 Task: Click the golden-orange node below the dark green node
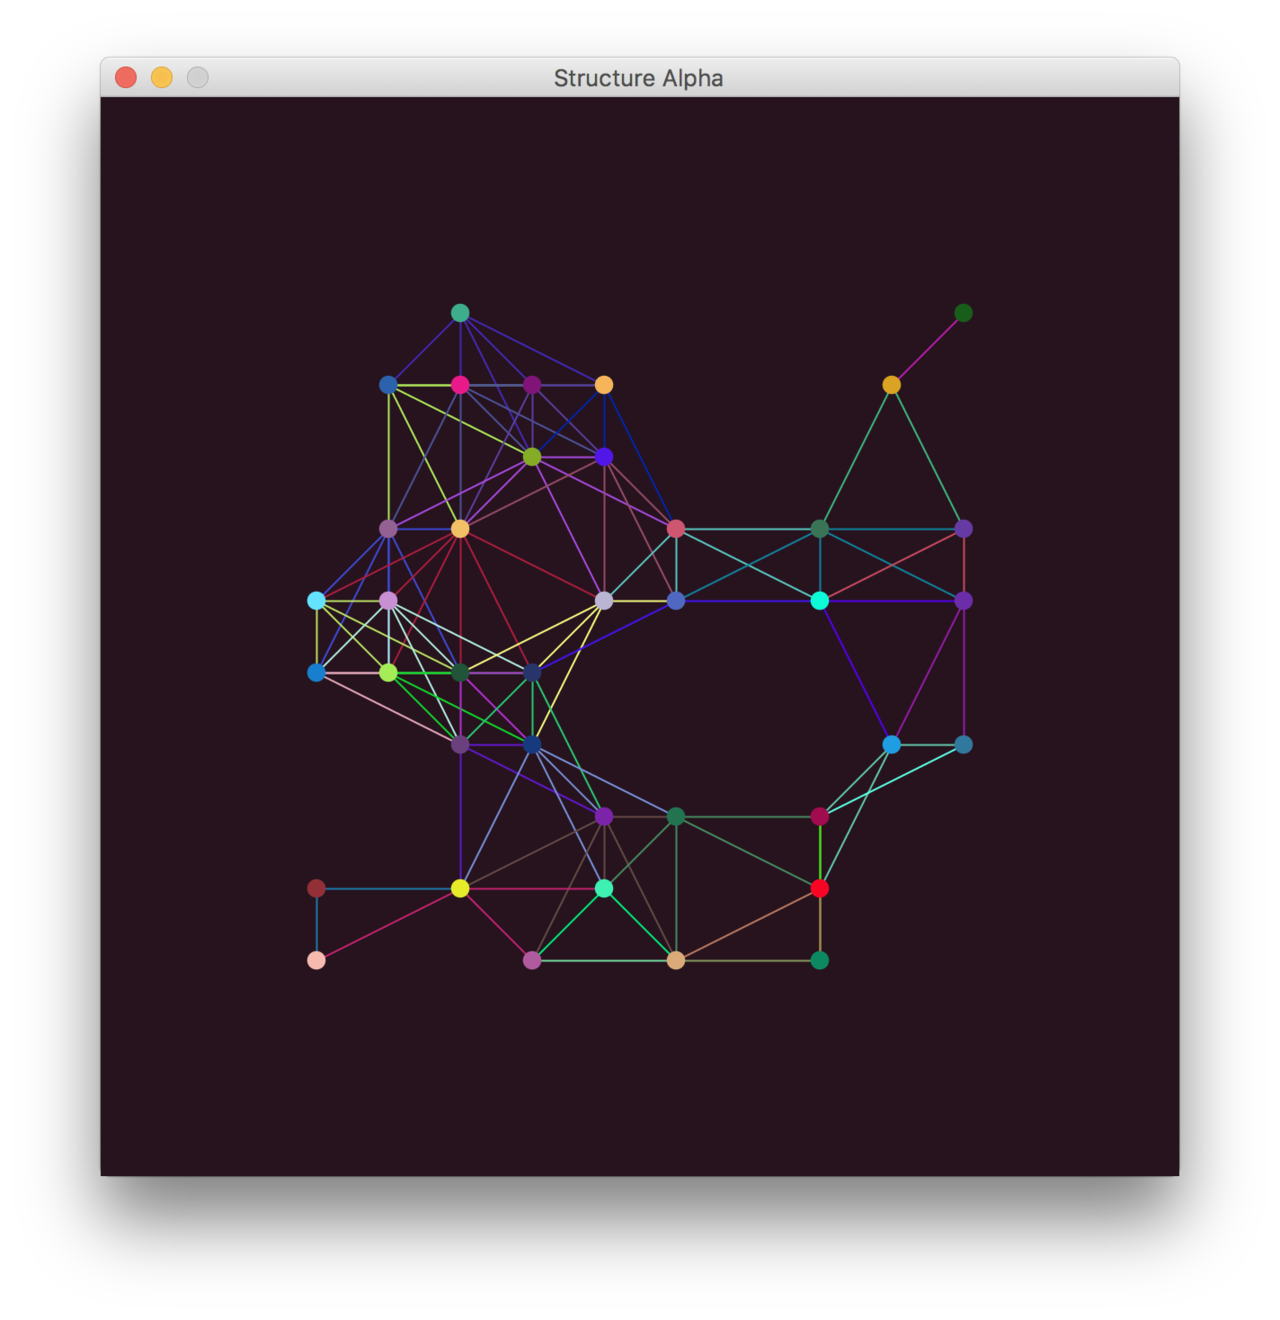pyautogui.click(x=891, y=385)
